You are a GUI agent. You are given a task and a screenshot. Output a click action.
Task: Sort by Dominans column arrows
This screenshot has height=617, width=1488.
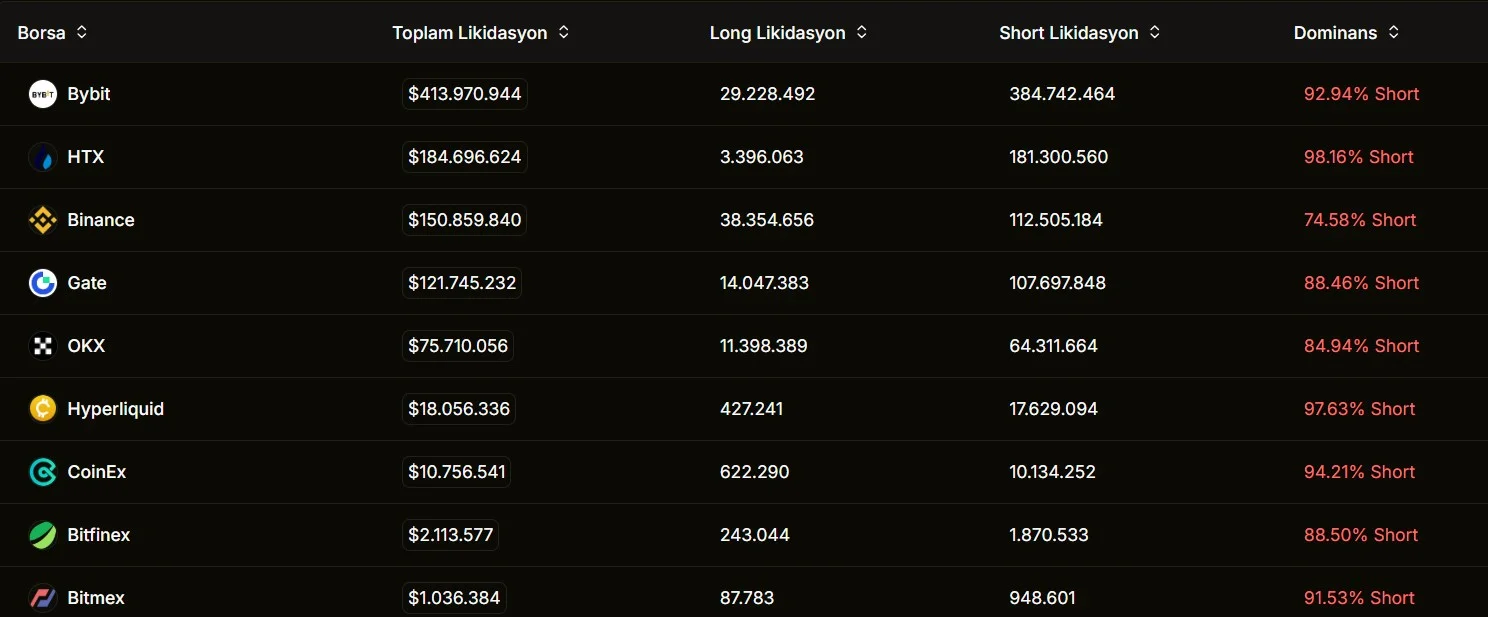pos(1394,32)
